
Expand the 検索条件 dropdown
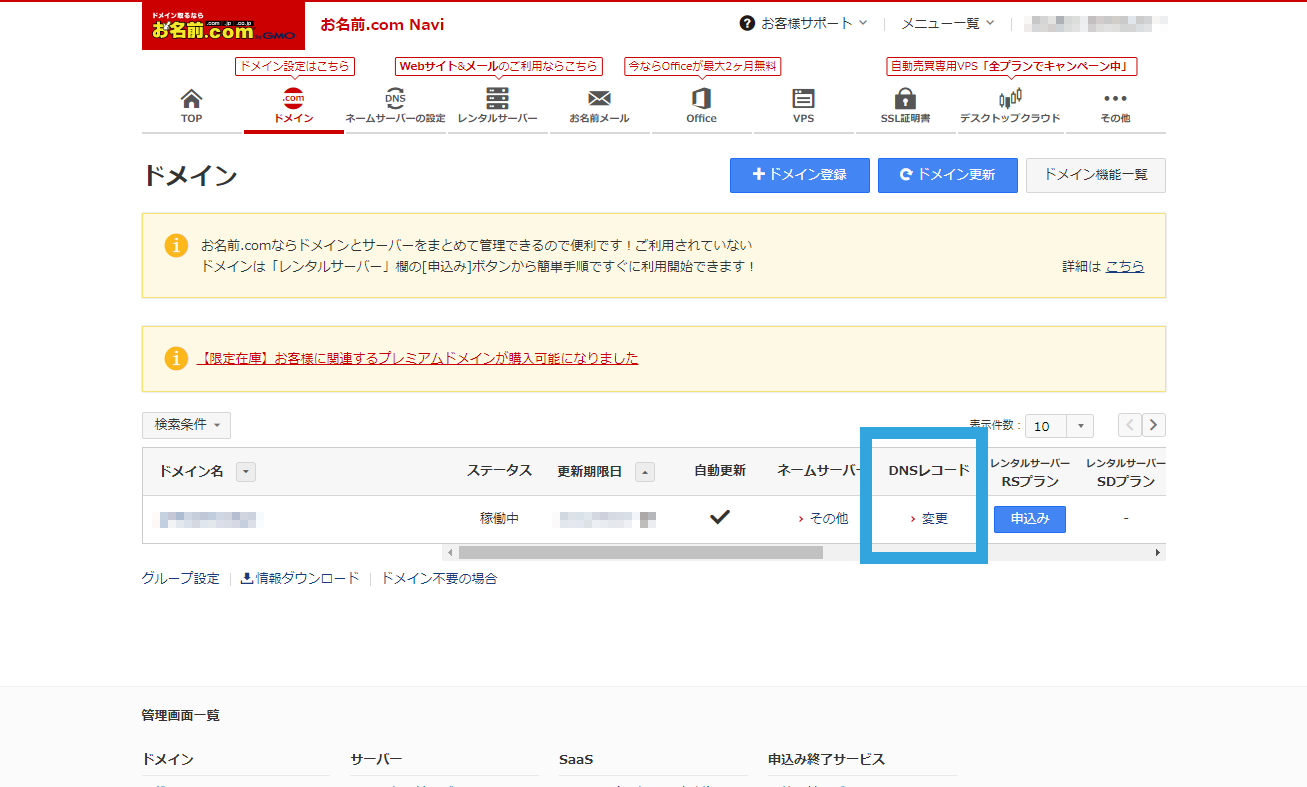186,425
